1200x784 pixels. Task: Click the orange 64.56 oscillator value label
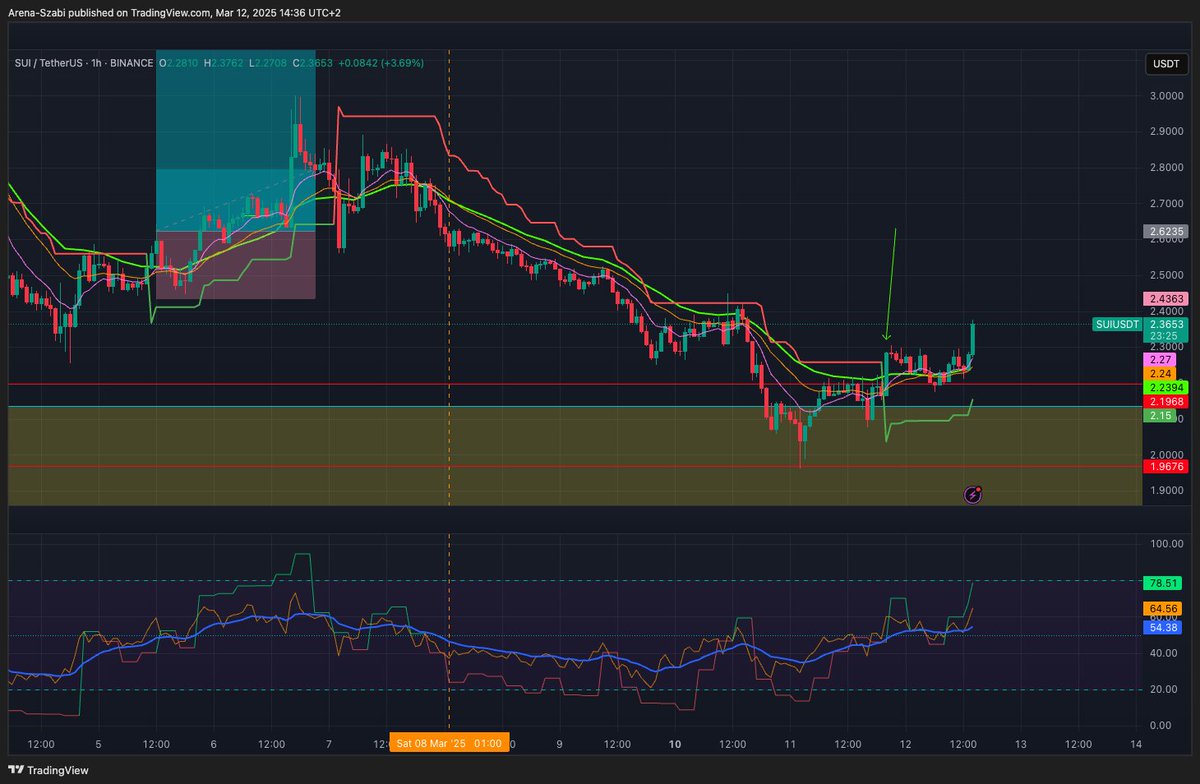pyautogui.click(x=1163, y=608)
